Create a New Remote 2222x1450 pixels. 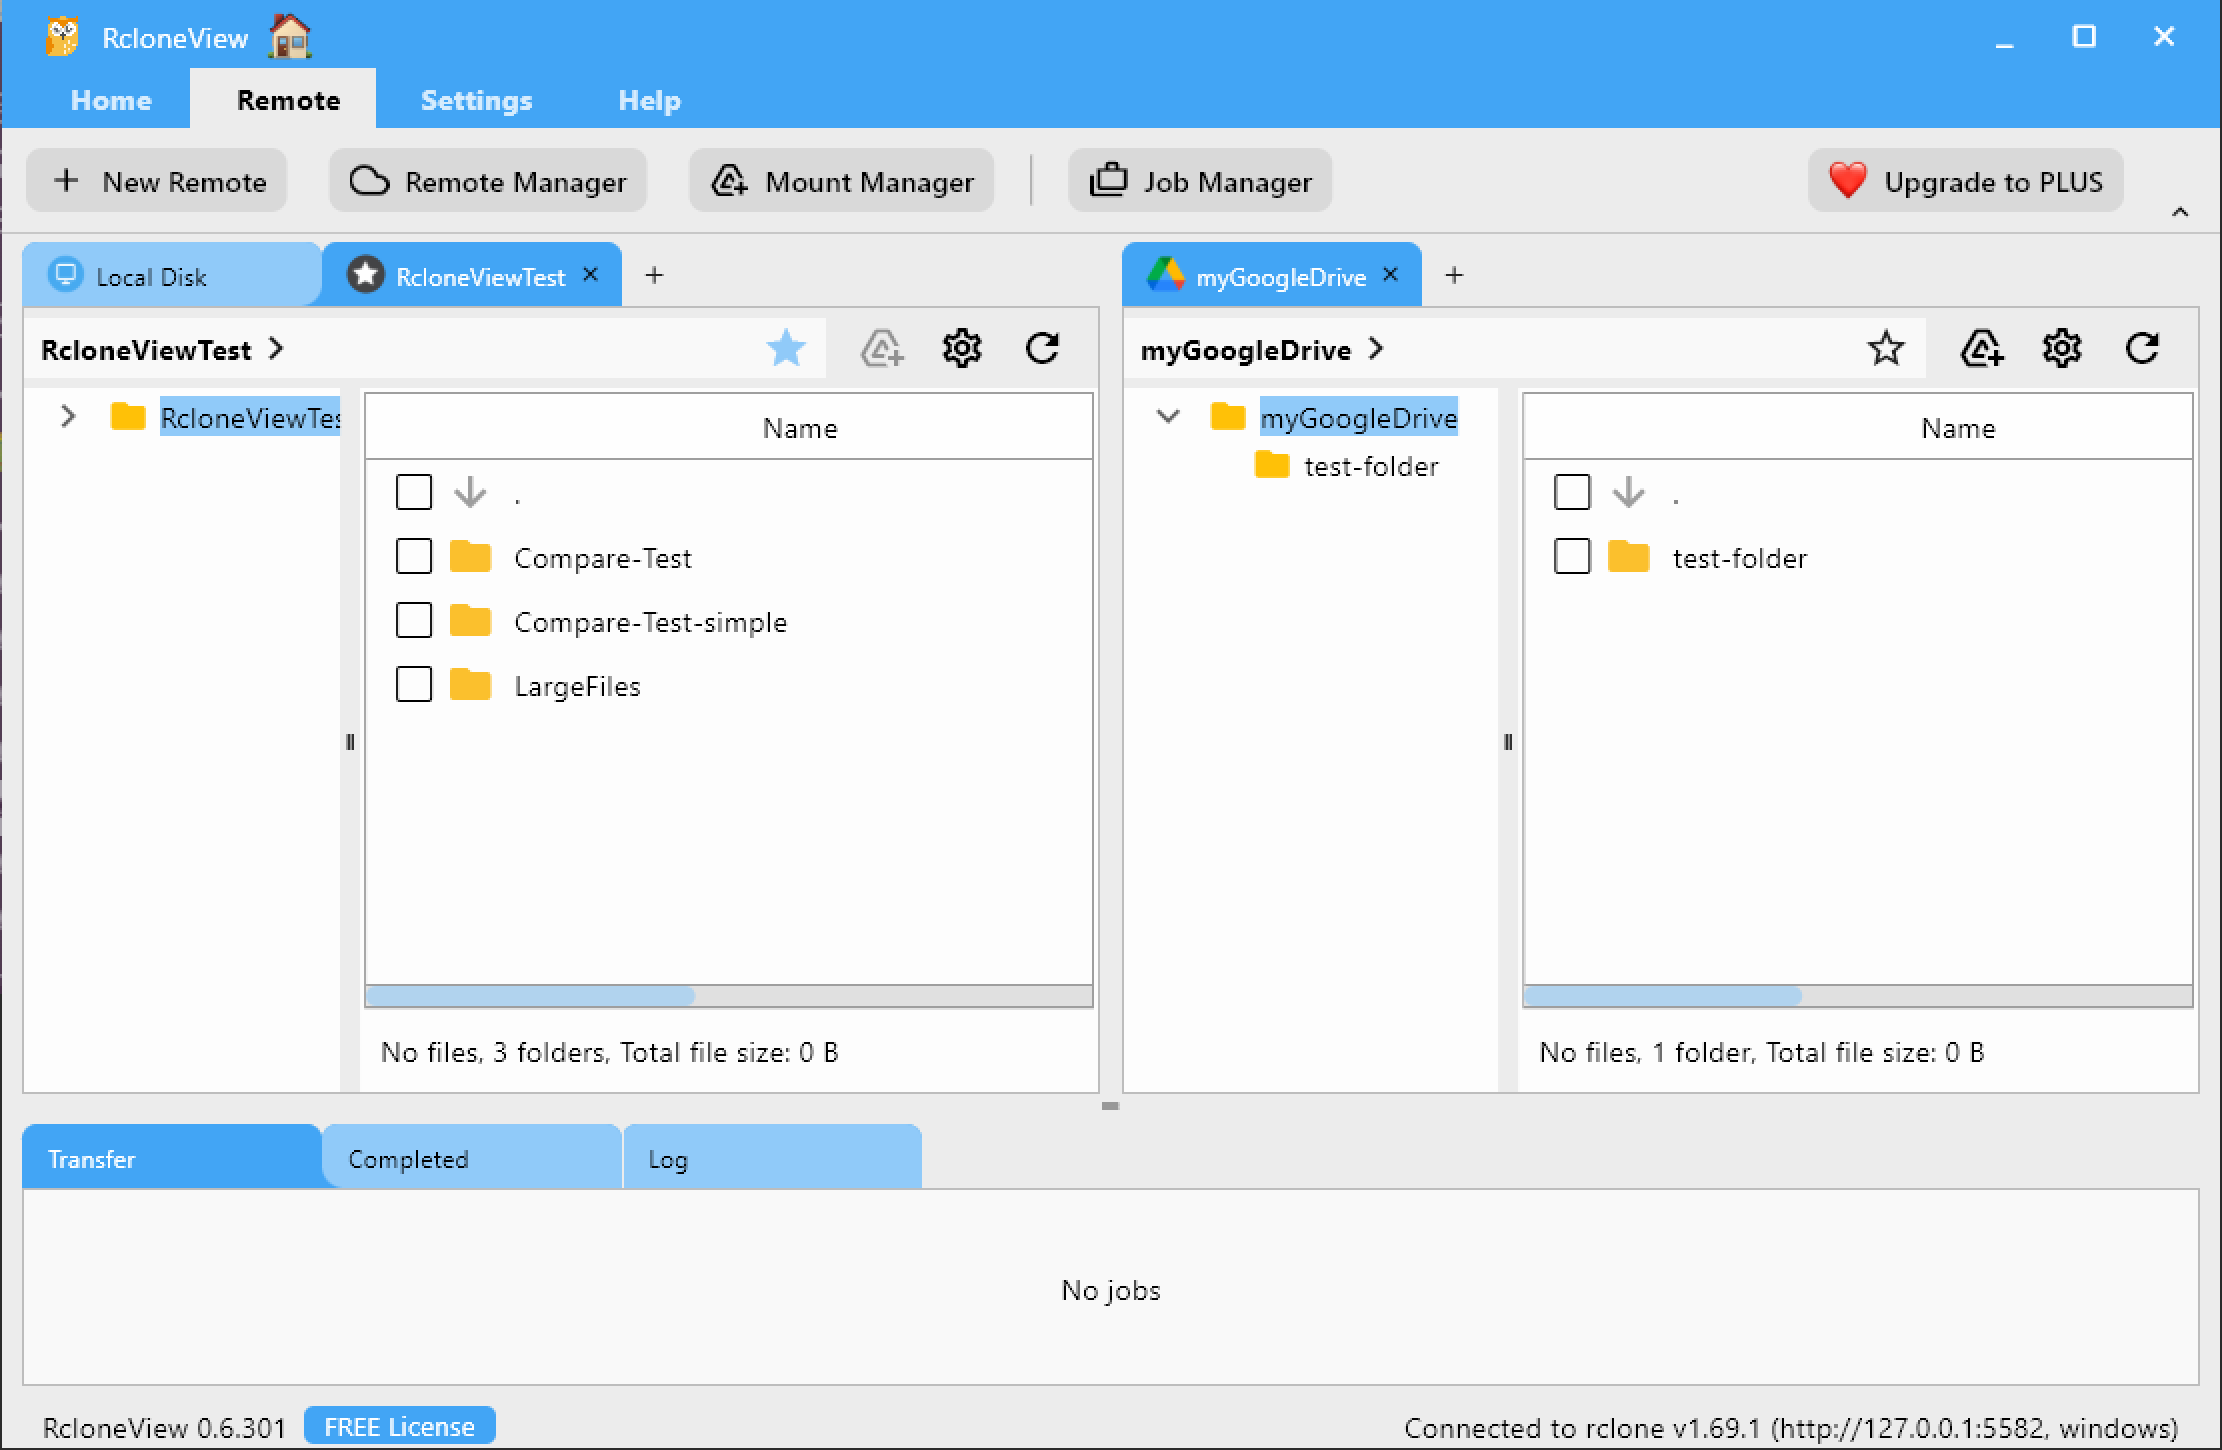pyautogui.click(x=156, y=181)
